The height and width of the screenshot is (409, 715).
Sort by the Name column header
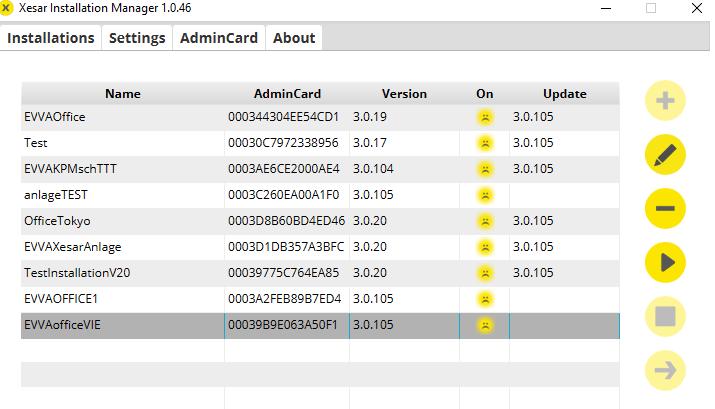tap(123, 93)
